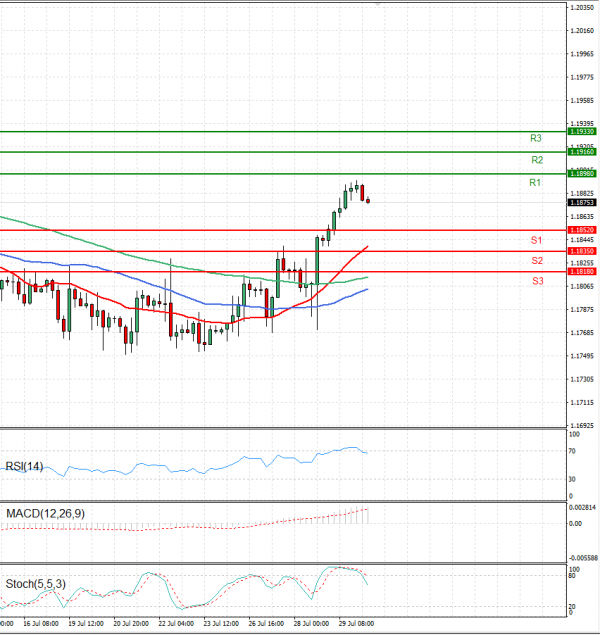Click the 1.20350 price axis value
600x635 pixels.
coord(582,8)
